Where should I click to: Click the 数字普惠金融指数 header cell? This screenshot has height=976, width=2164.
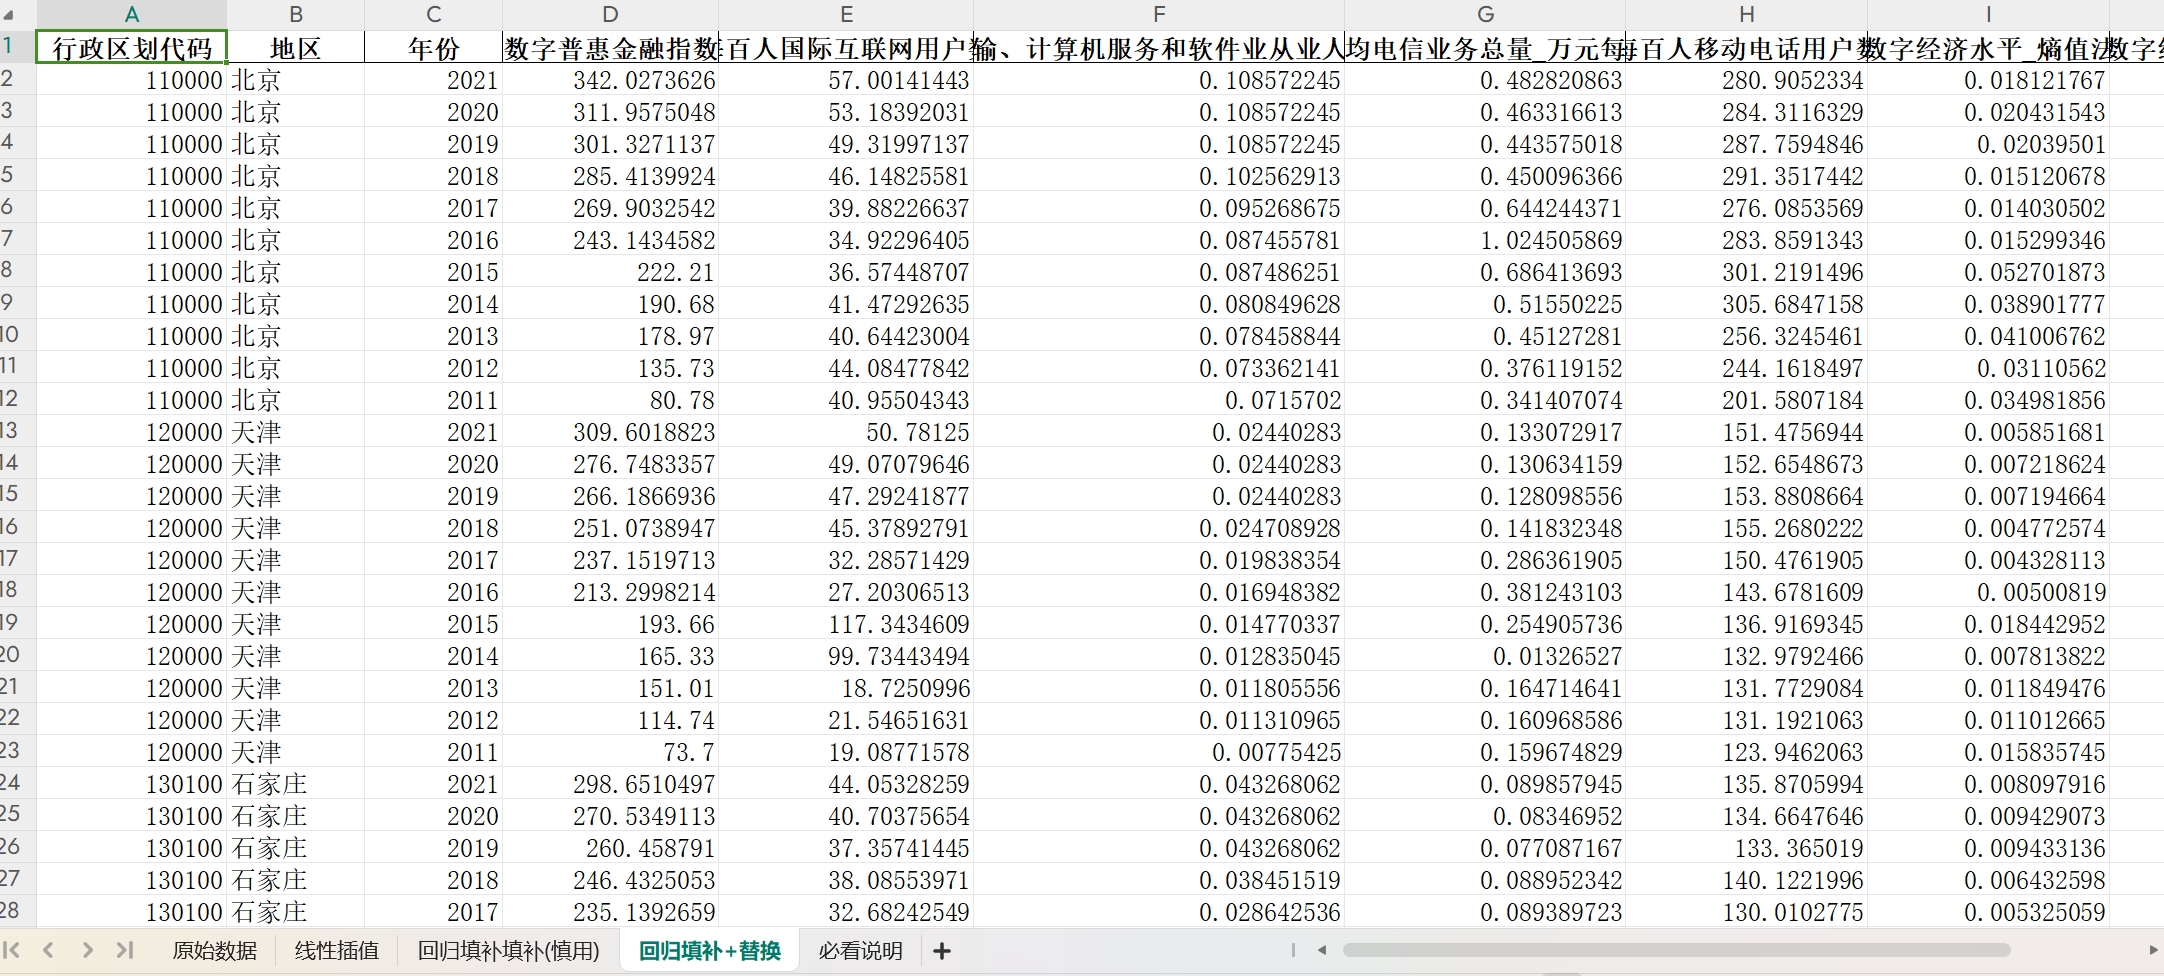coord(610,47)
